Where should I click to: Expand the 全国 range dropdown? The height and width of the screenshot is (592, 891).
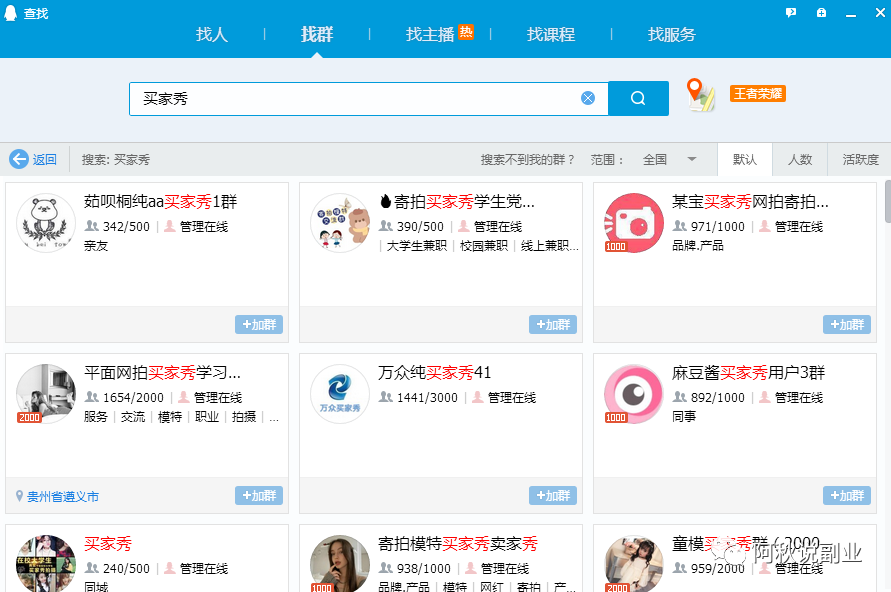coord(691,160)
